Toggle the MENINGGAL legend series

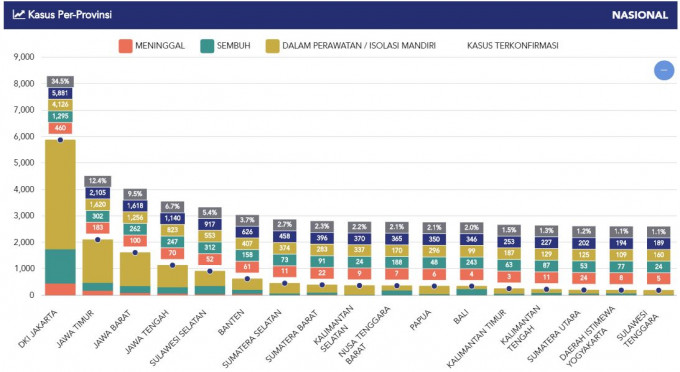(x=152, y=46)
